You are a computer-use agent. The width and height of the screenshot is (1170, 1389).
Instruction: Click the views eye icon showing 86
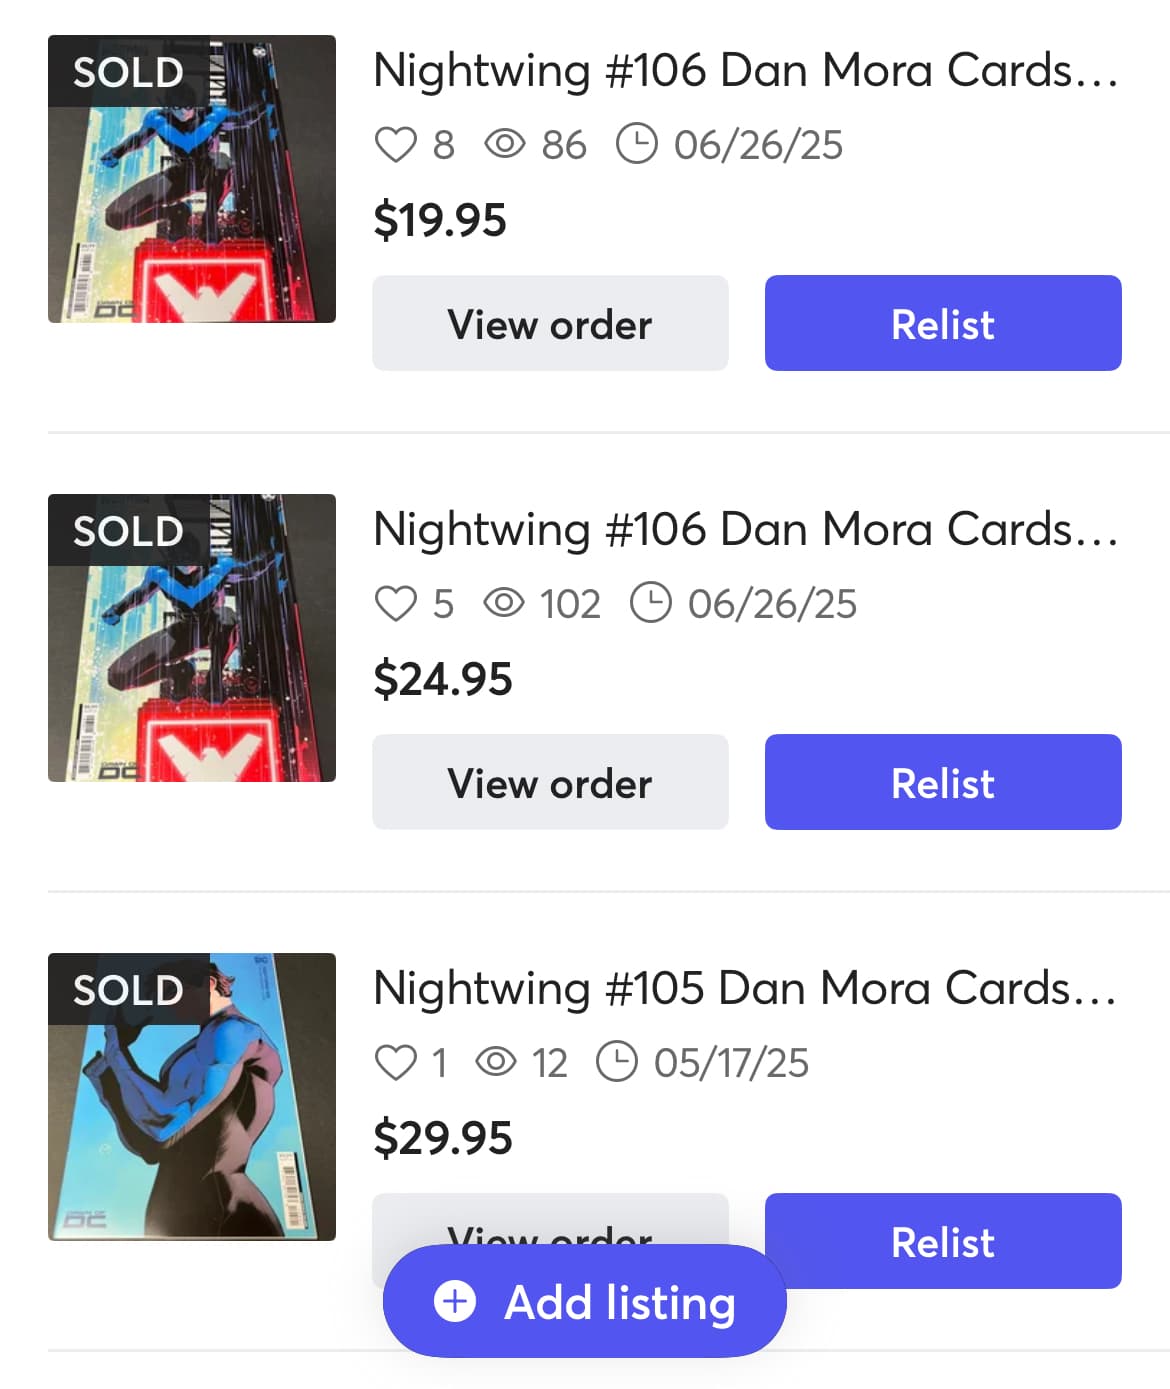[x=505, y=145]
